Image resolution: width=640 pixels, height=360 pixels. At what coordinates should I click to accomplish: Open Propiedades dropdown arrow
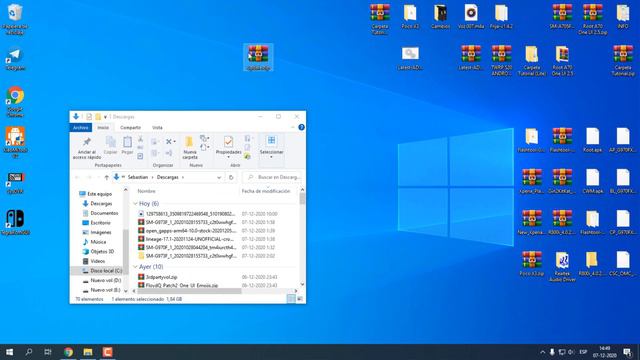click(x=228, y=157)
